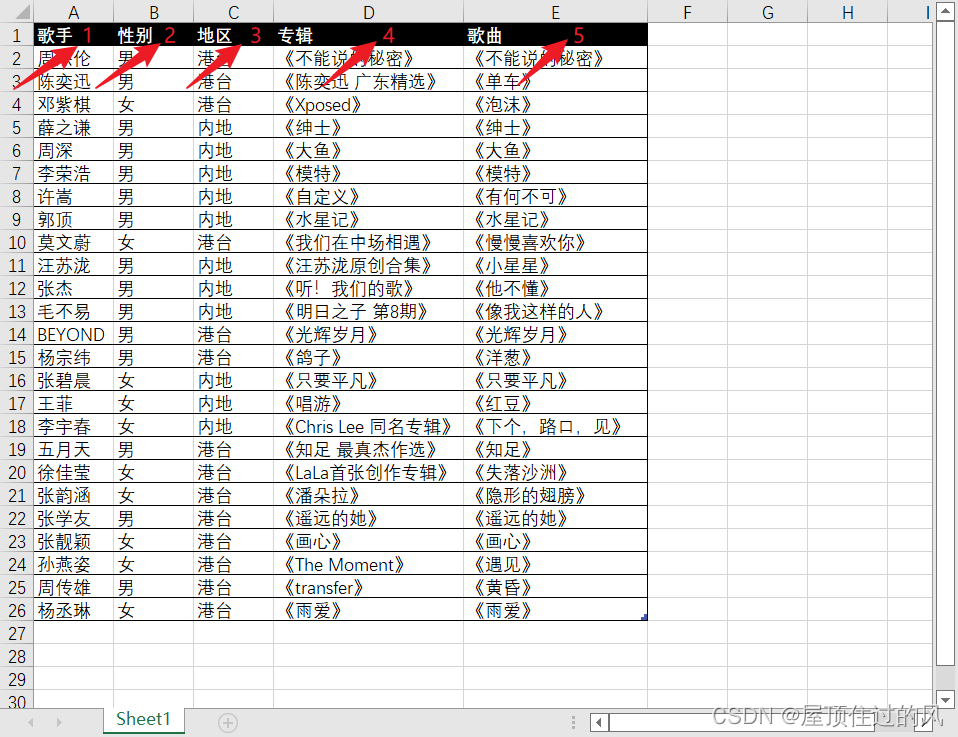This screenshot has width=958, height=737.
Task: Select the cell with 邓紫棋
Action: click(x=73, y=104)
